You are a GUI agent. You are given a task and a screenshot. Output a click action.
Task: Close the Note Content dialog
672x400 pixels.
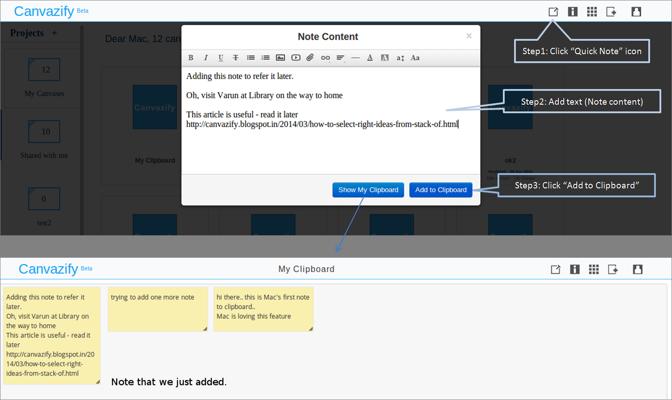click(469, 36)
